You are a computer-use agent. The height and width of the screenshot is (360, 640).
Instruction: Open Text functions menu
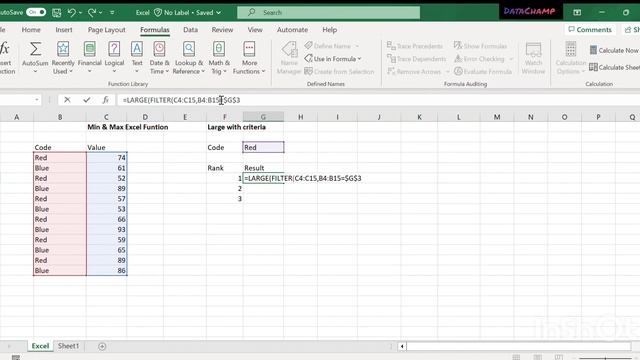tap(137, 57)
